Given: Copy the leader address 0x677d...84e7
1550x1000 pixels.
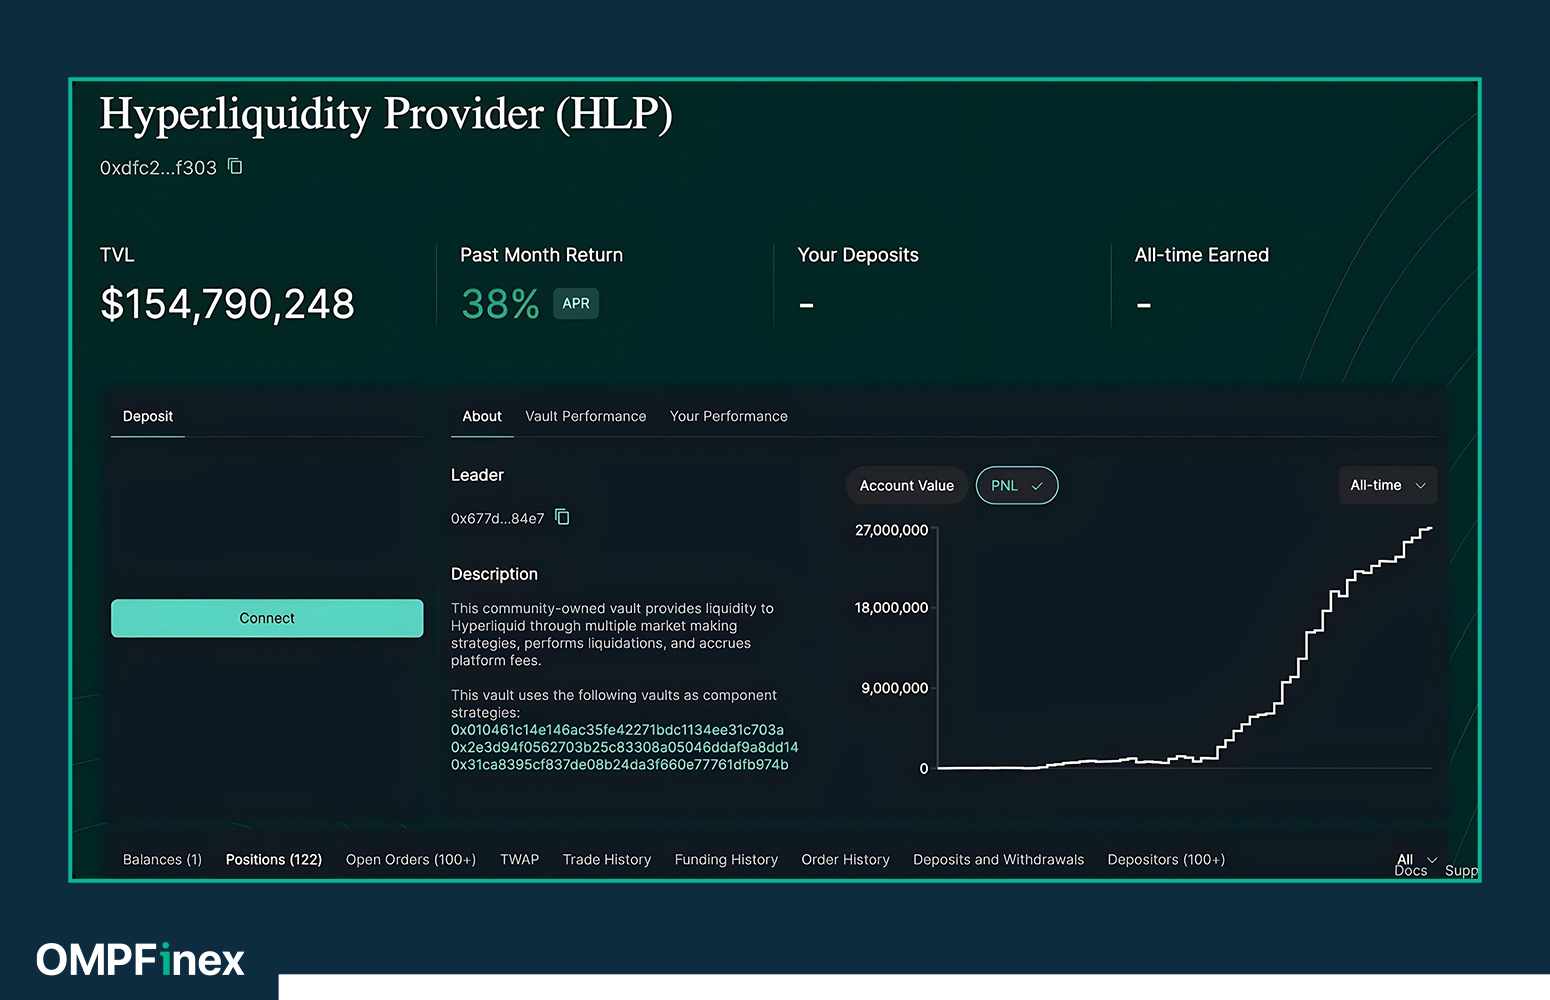Looking at the screenshot, I should [x=562, y=517].
